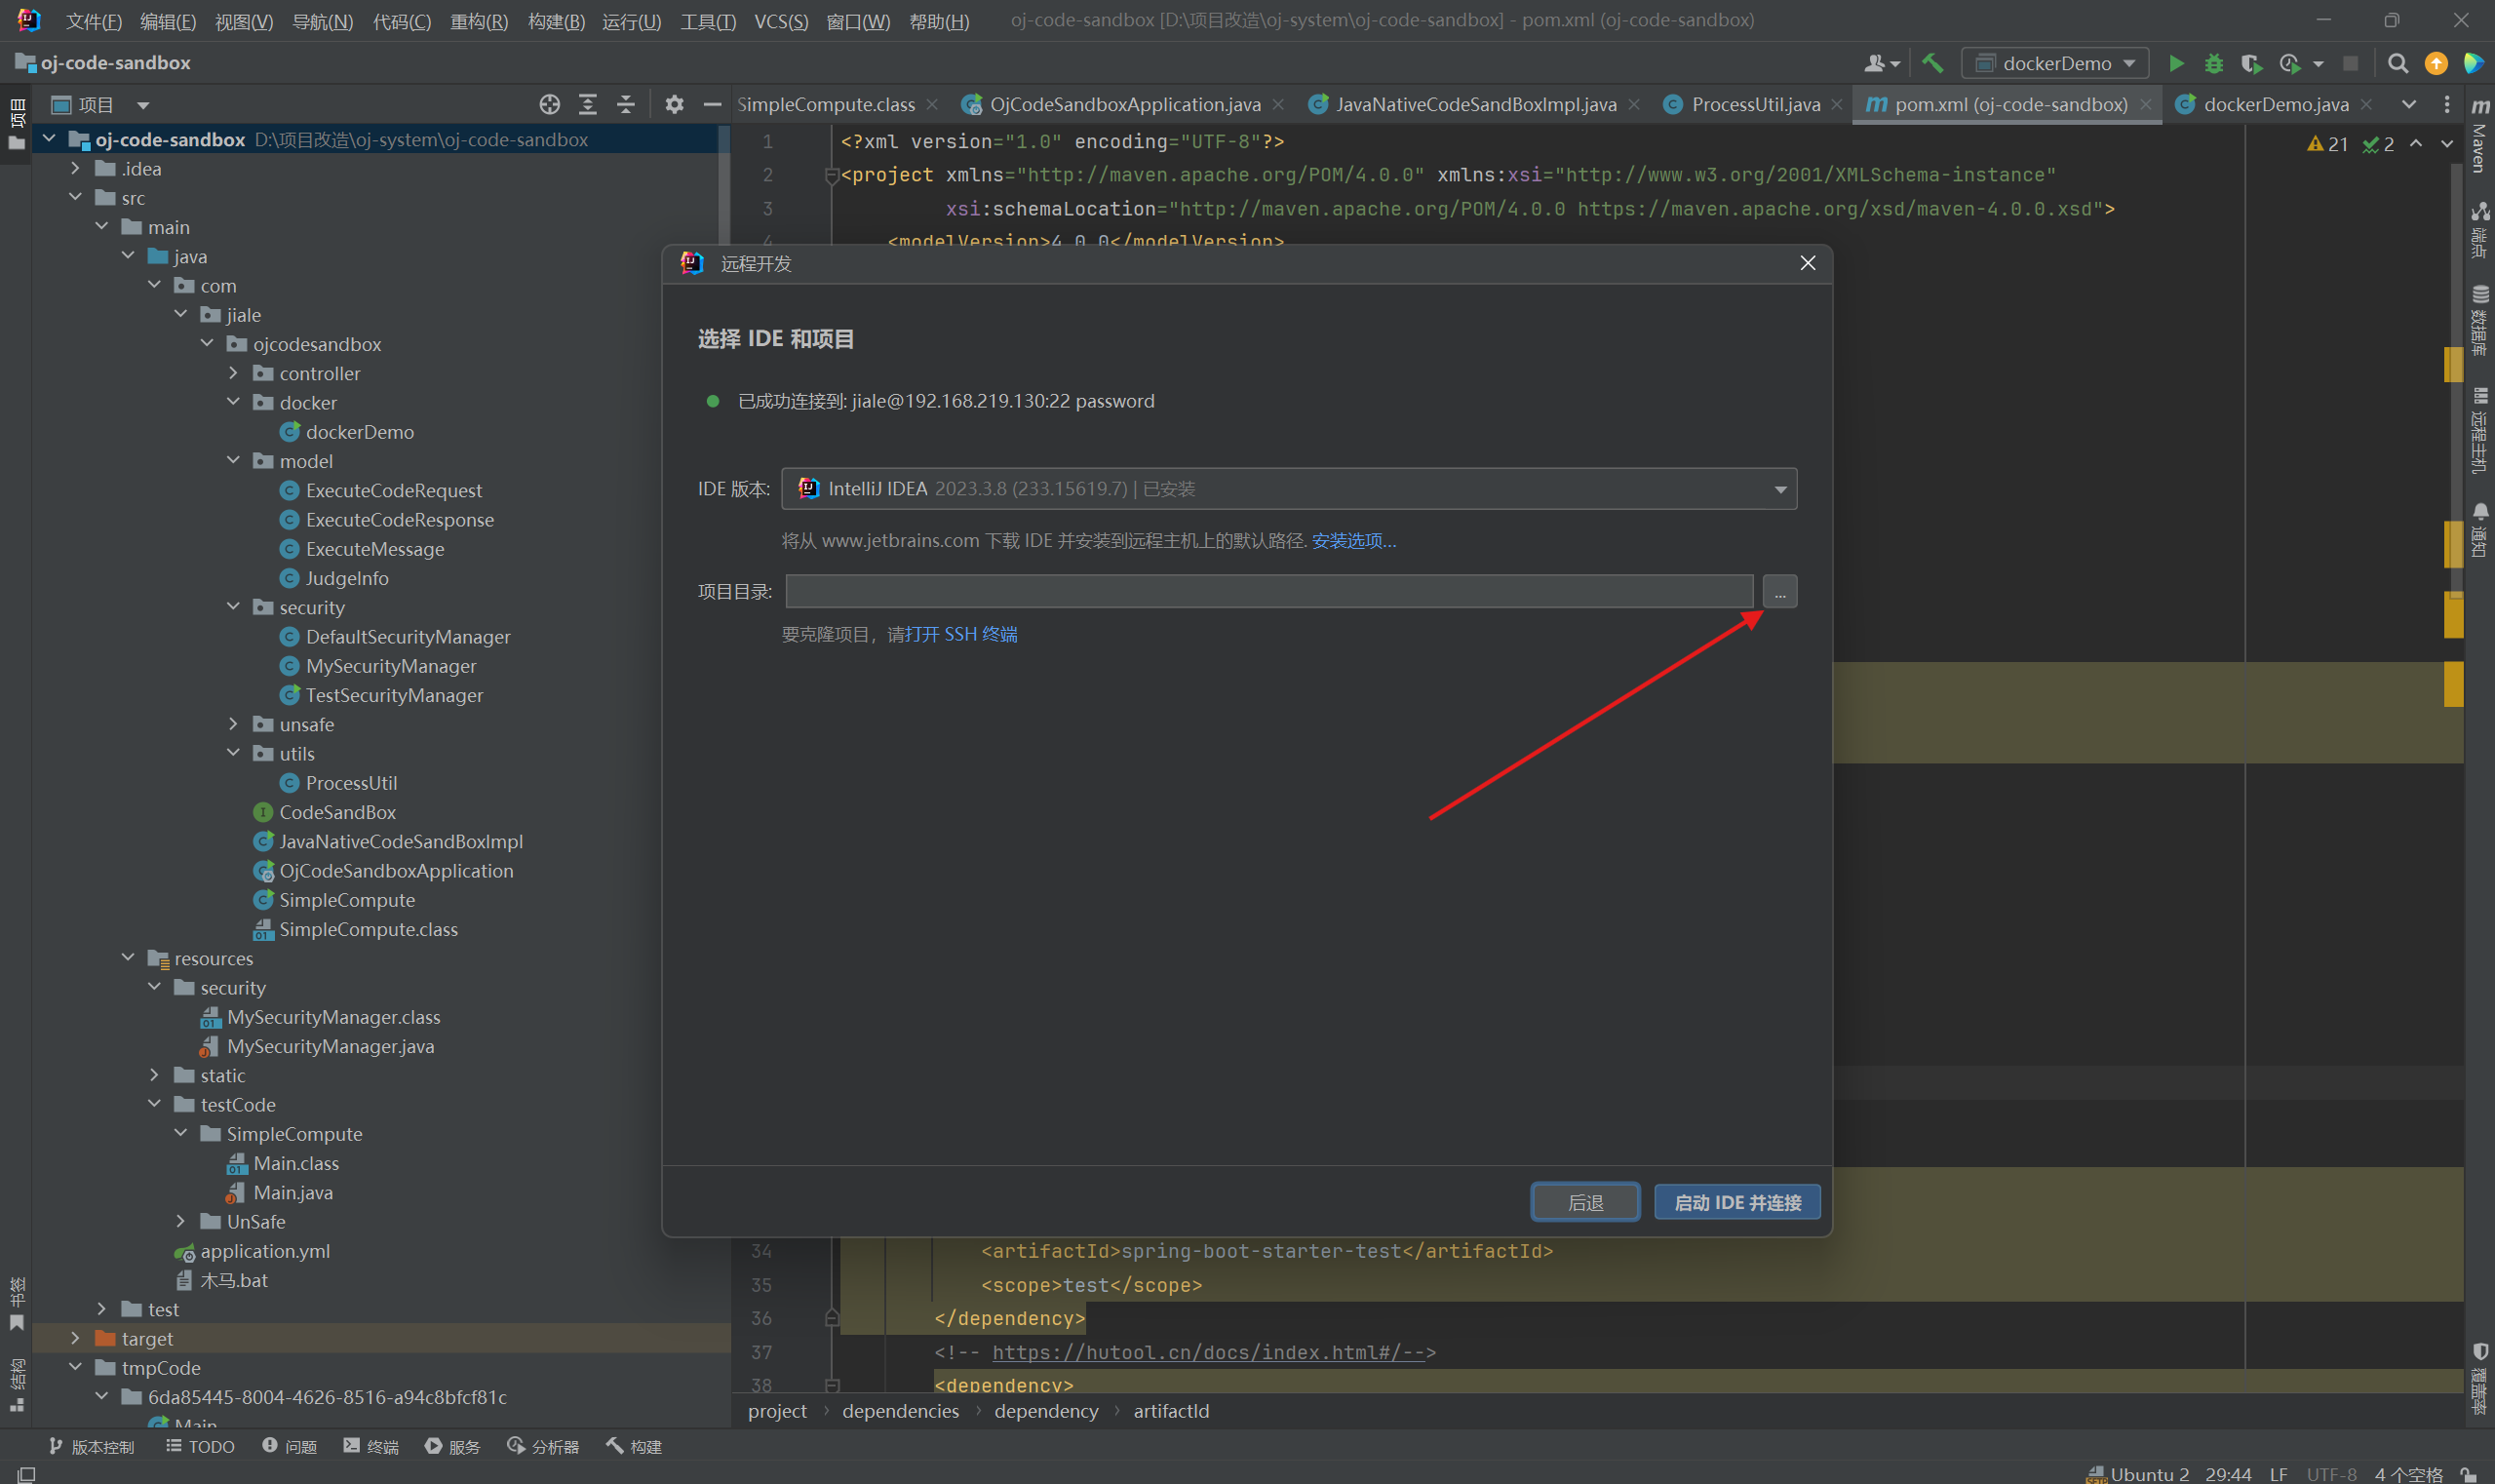
Task: Click browse button next to project directory field
Action: (1779, 592)
